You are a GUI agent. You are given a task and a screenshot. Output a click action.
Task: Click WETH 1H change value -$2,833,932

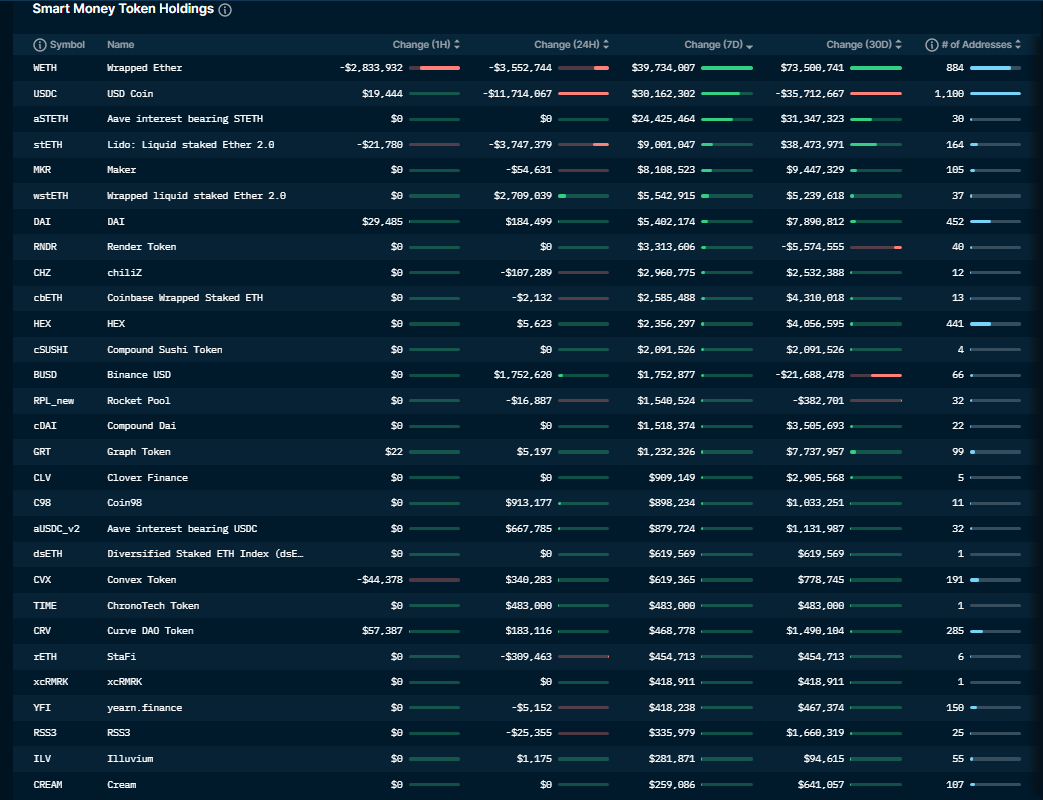tap(371, 68)
